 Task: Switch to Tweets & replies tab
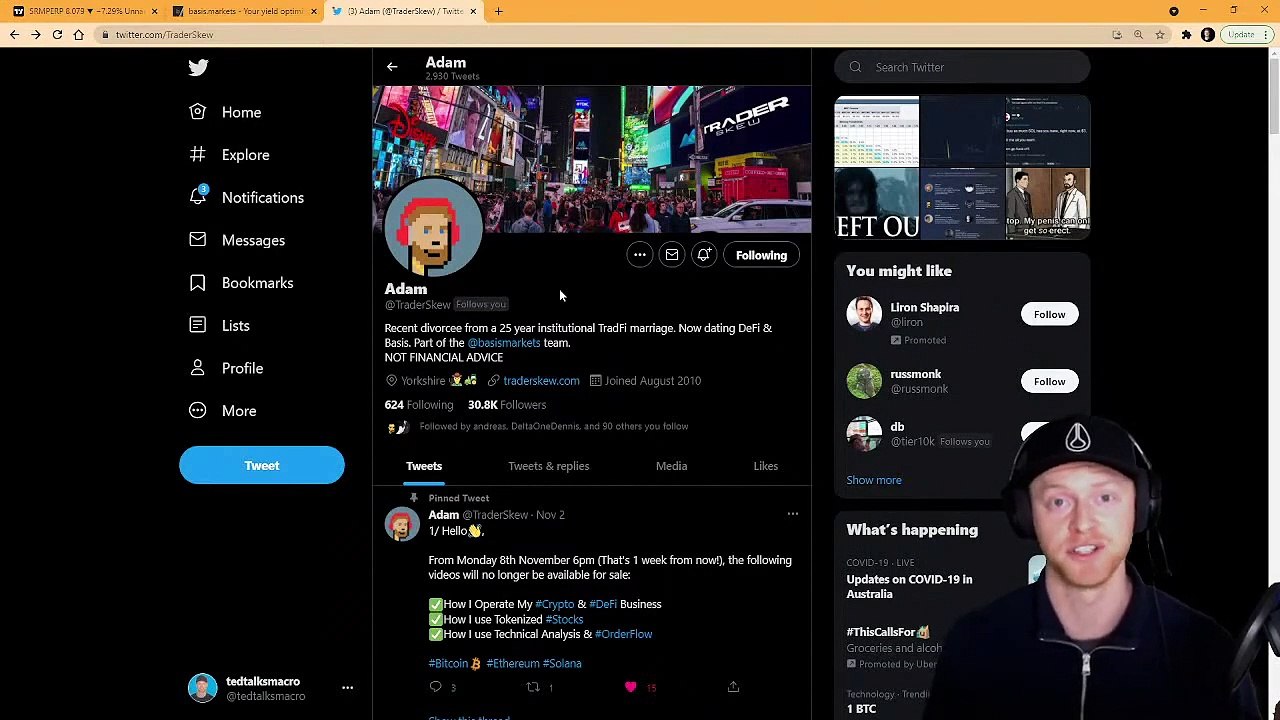click(548, 466)
